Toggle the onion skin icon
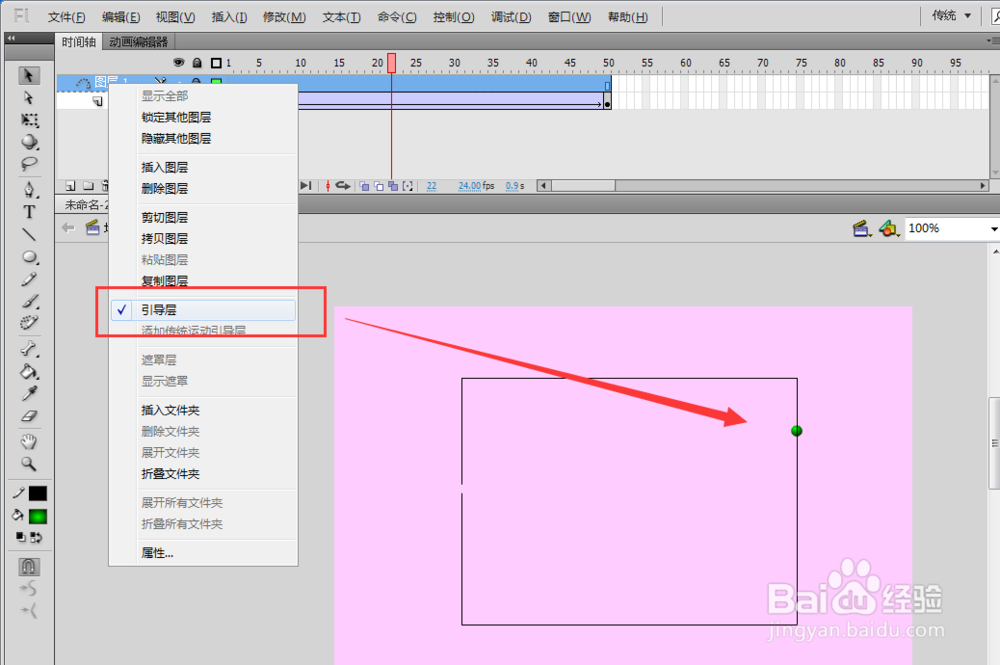 tap(364, 186)
